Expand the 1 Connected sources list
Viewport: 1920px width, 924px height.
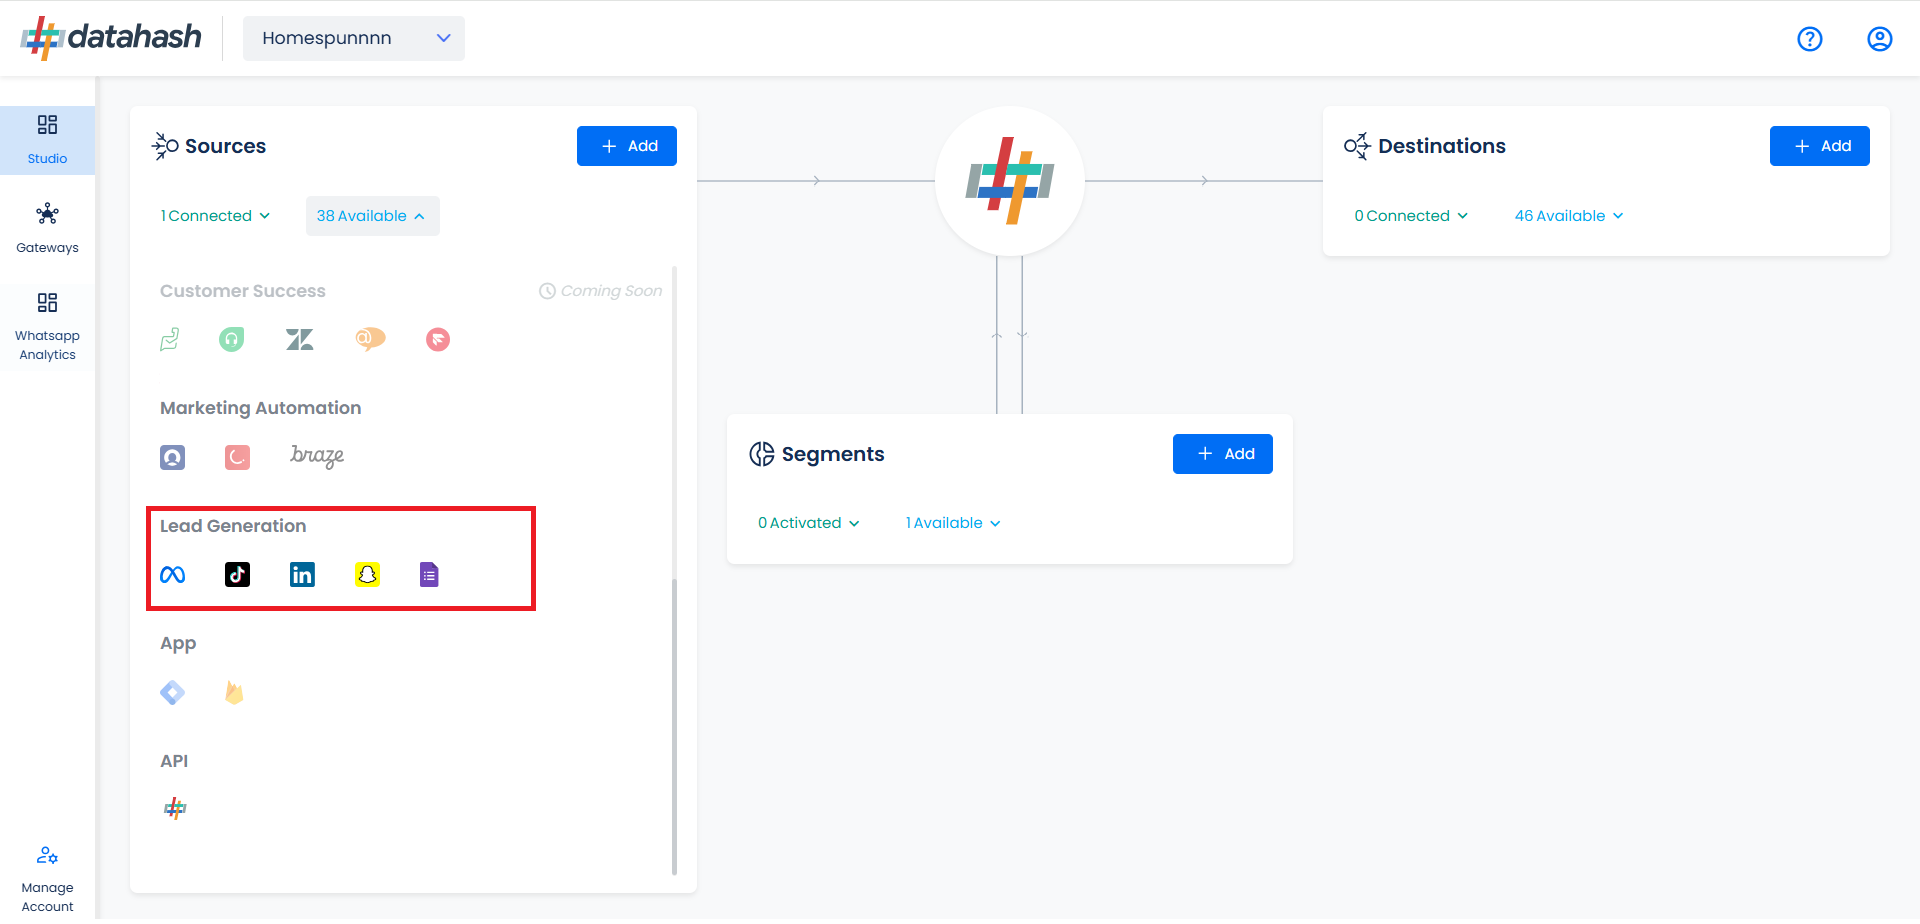click(215, 216)
